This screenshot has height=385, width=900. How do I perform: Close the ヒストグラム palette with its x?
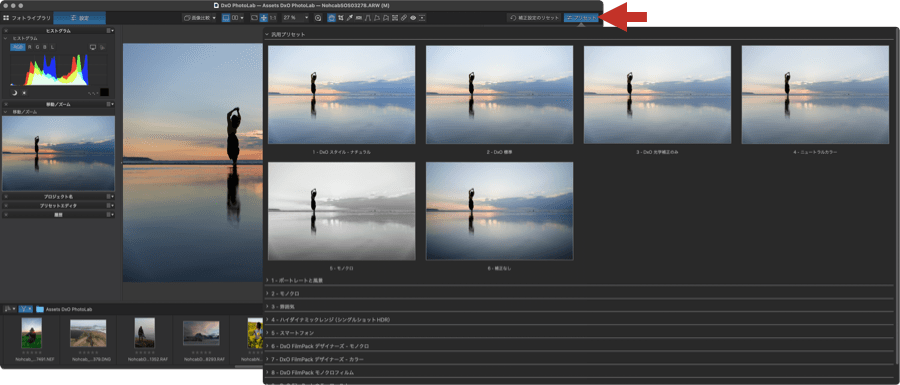coord(6,31)
